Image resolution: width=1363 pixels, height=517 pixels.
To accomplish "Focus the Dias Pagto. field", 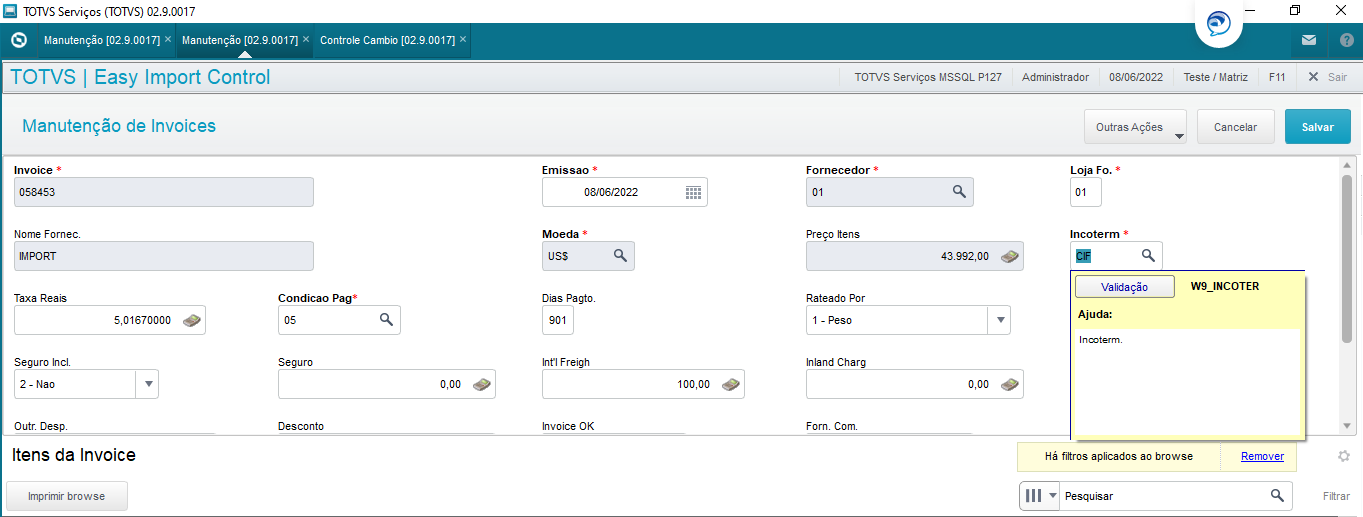I will tap(558, 320).
